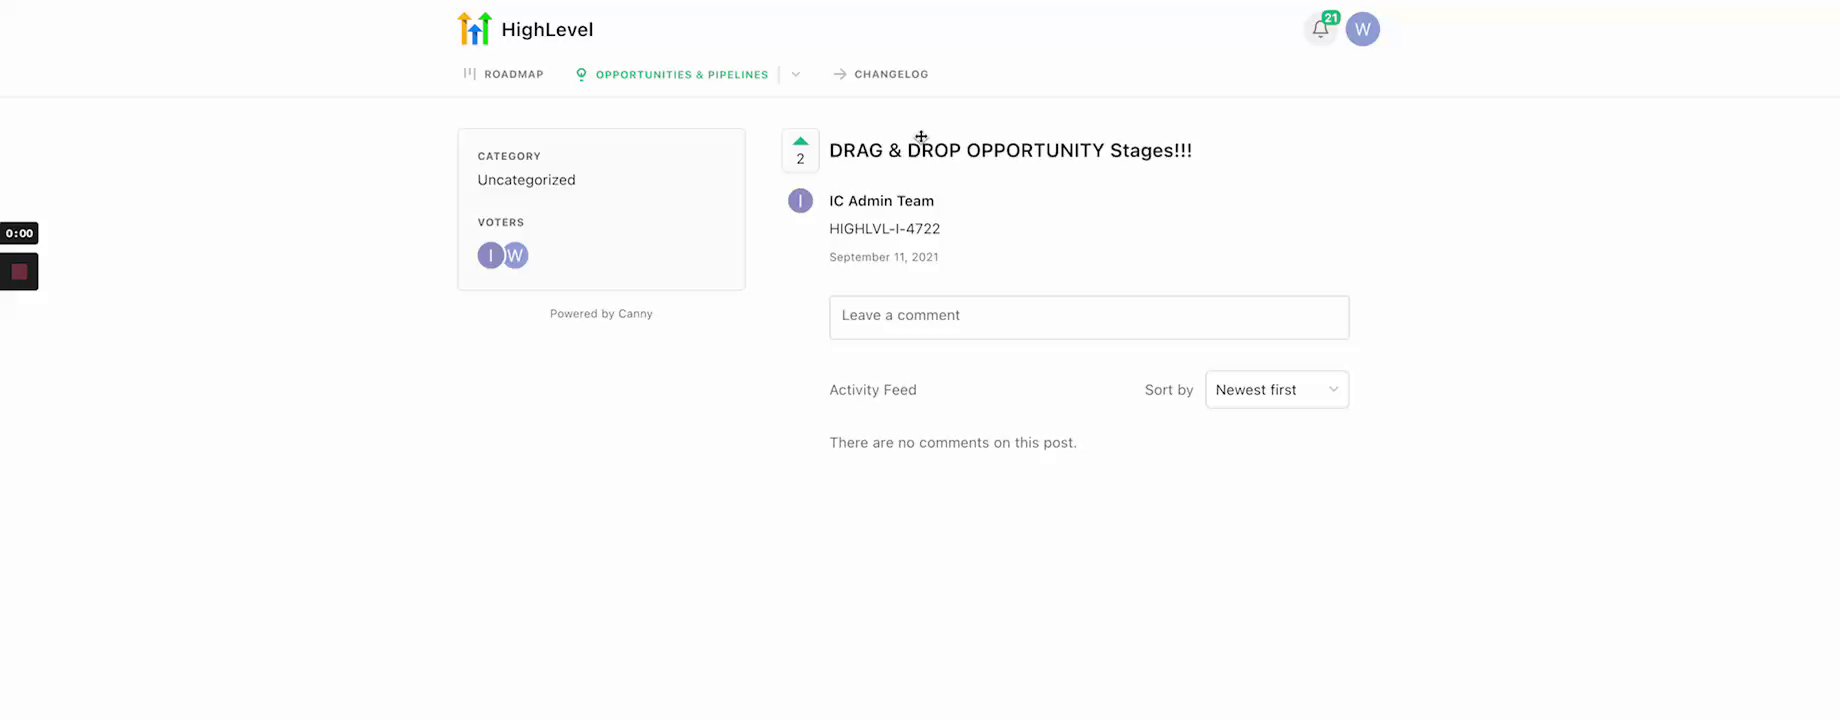Image resolution: width=1840 pixels, height=720 pixels.
Task: Stop the screen recording
Action: click(19, 272)
